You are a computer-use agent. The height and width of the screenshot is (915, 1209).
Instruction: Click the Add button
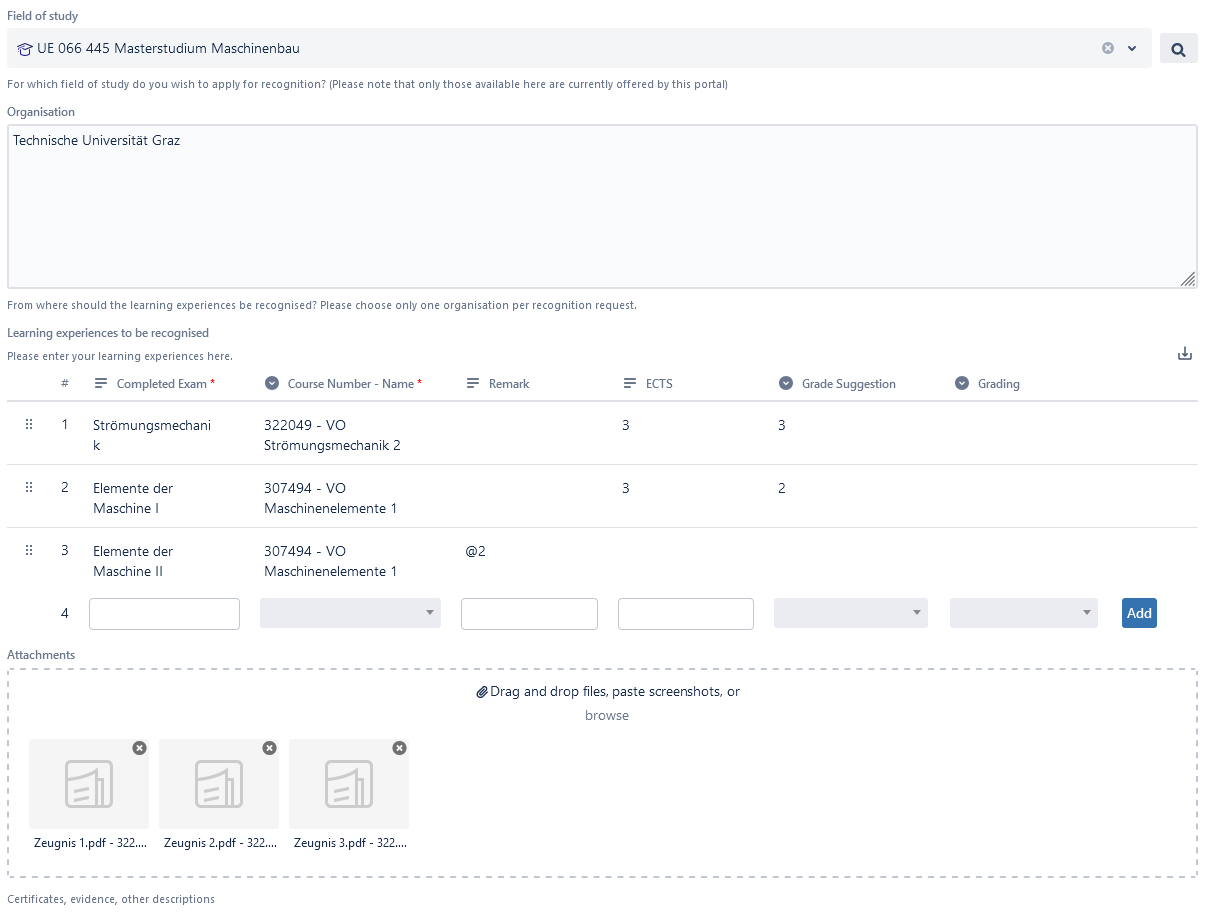click(x=1139, y=613)
